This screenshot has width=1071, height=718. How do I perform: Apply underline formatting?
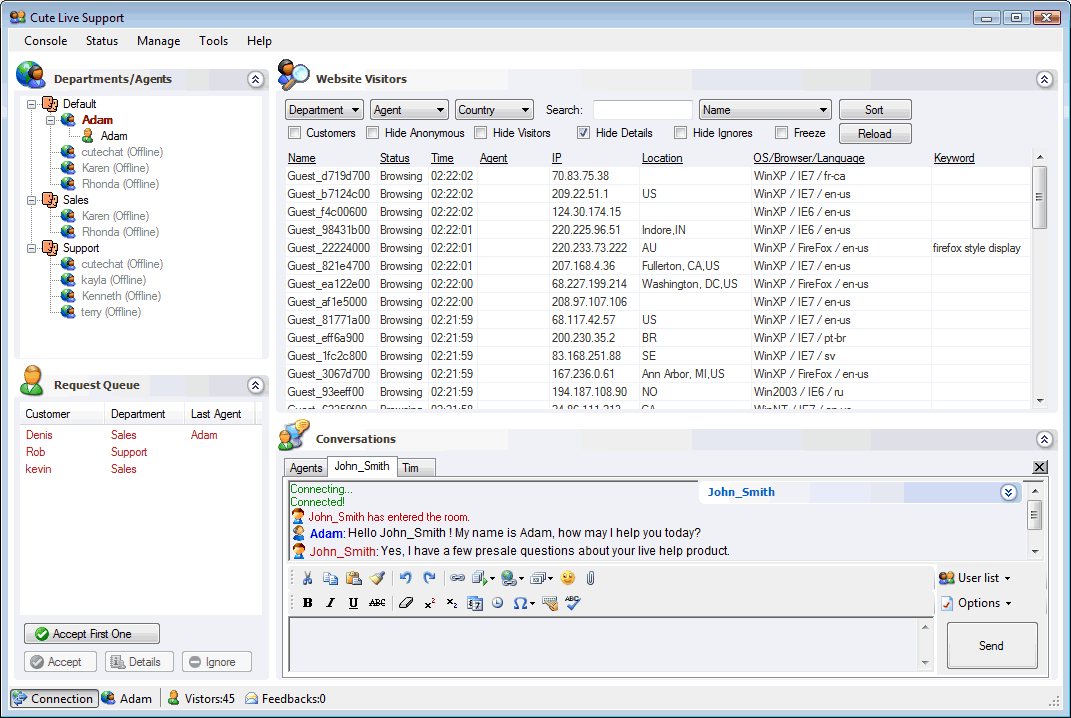353,603
